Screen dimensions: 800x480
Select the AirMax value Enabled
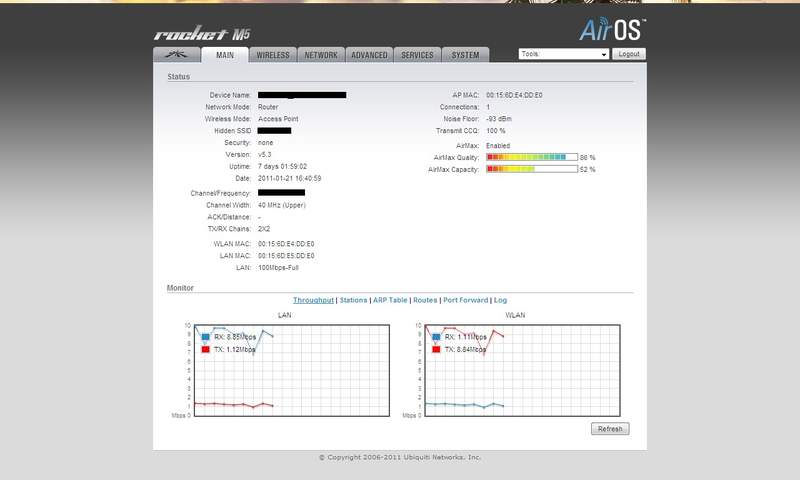498,146
